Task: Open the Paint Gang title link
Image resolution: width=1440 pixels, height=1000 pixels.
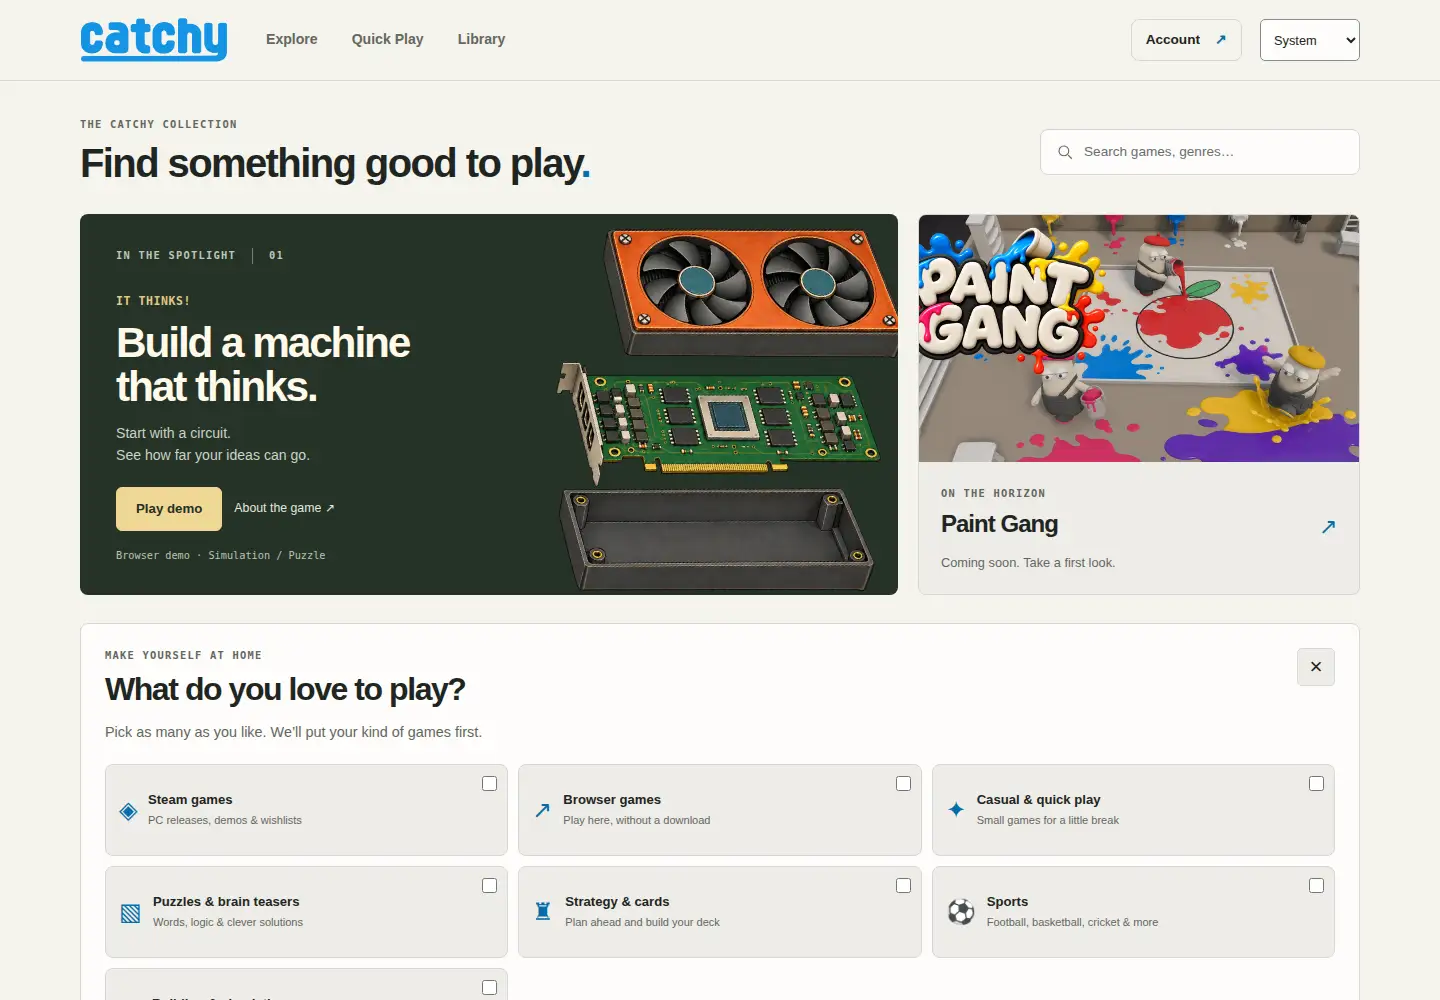Action: pyautogui.click(x=999, y=524)
